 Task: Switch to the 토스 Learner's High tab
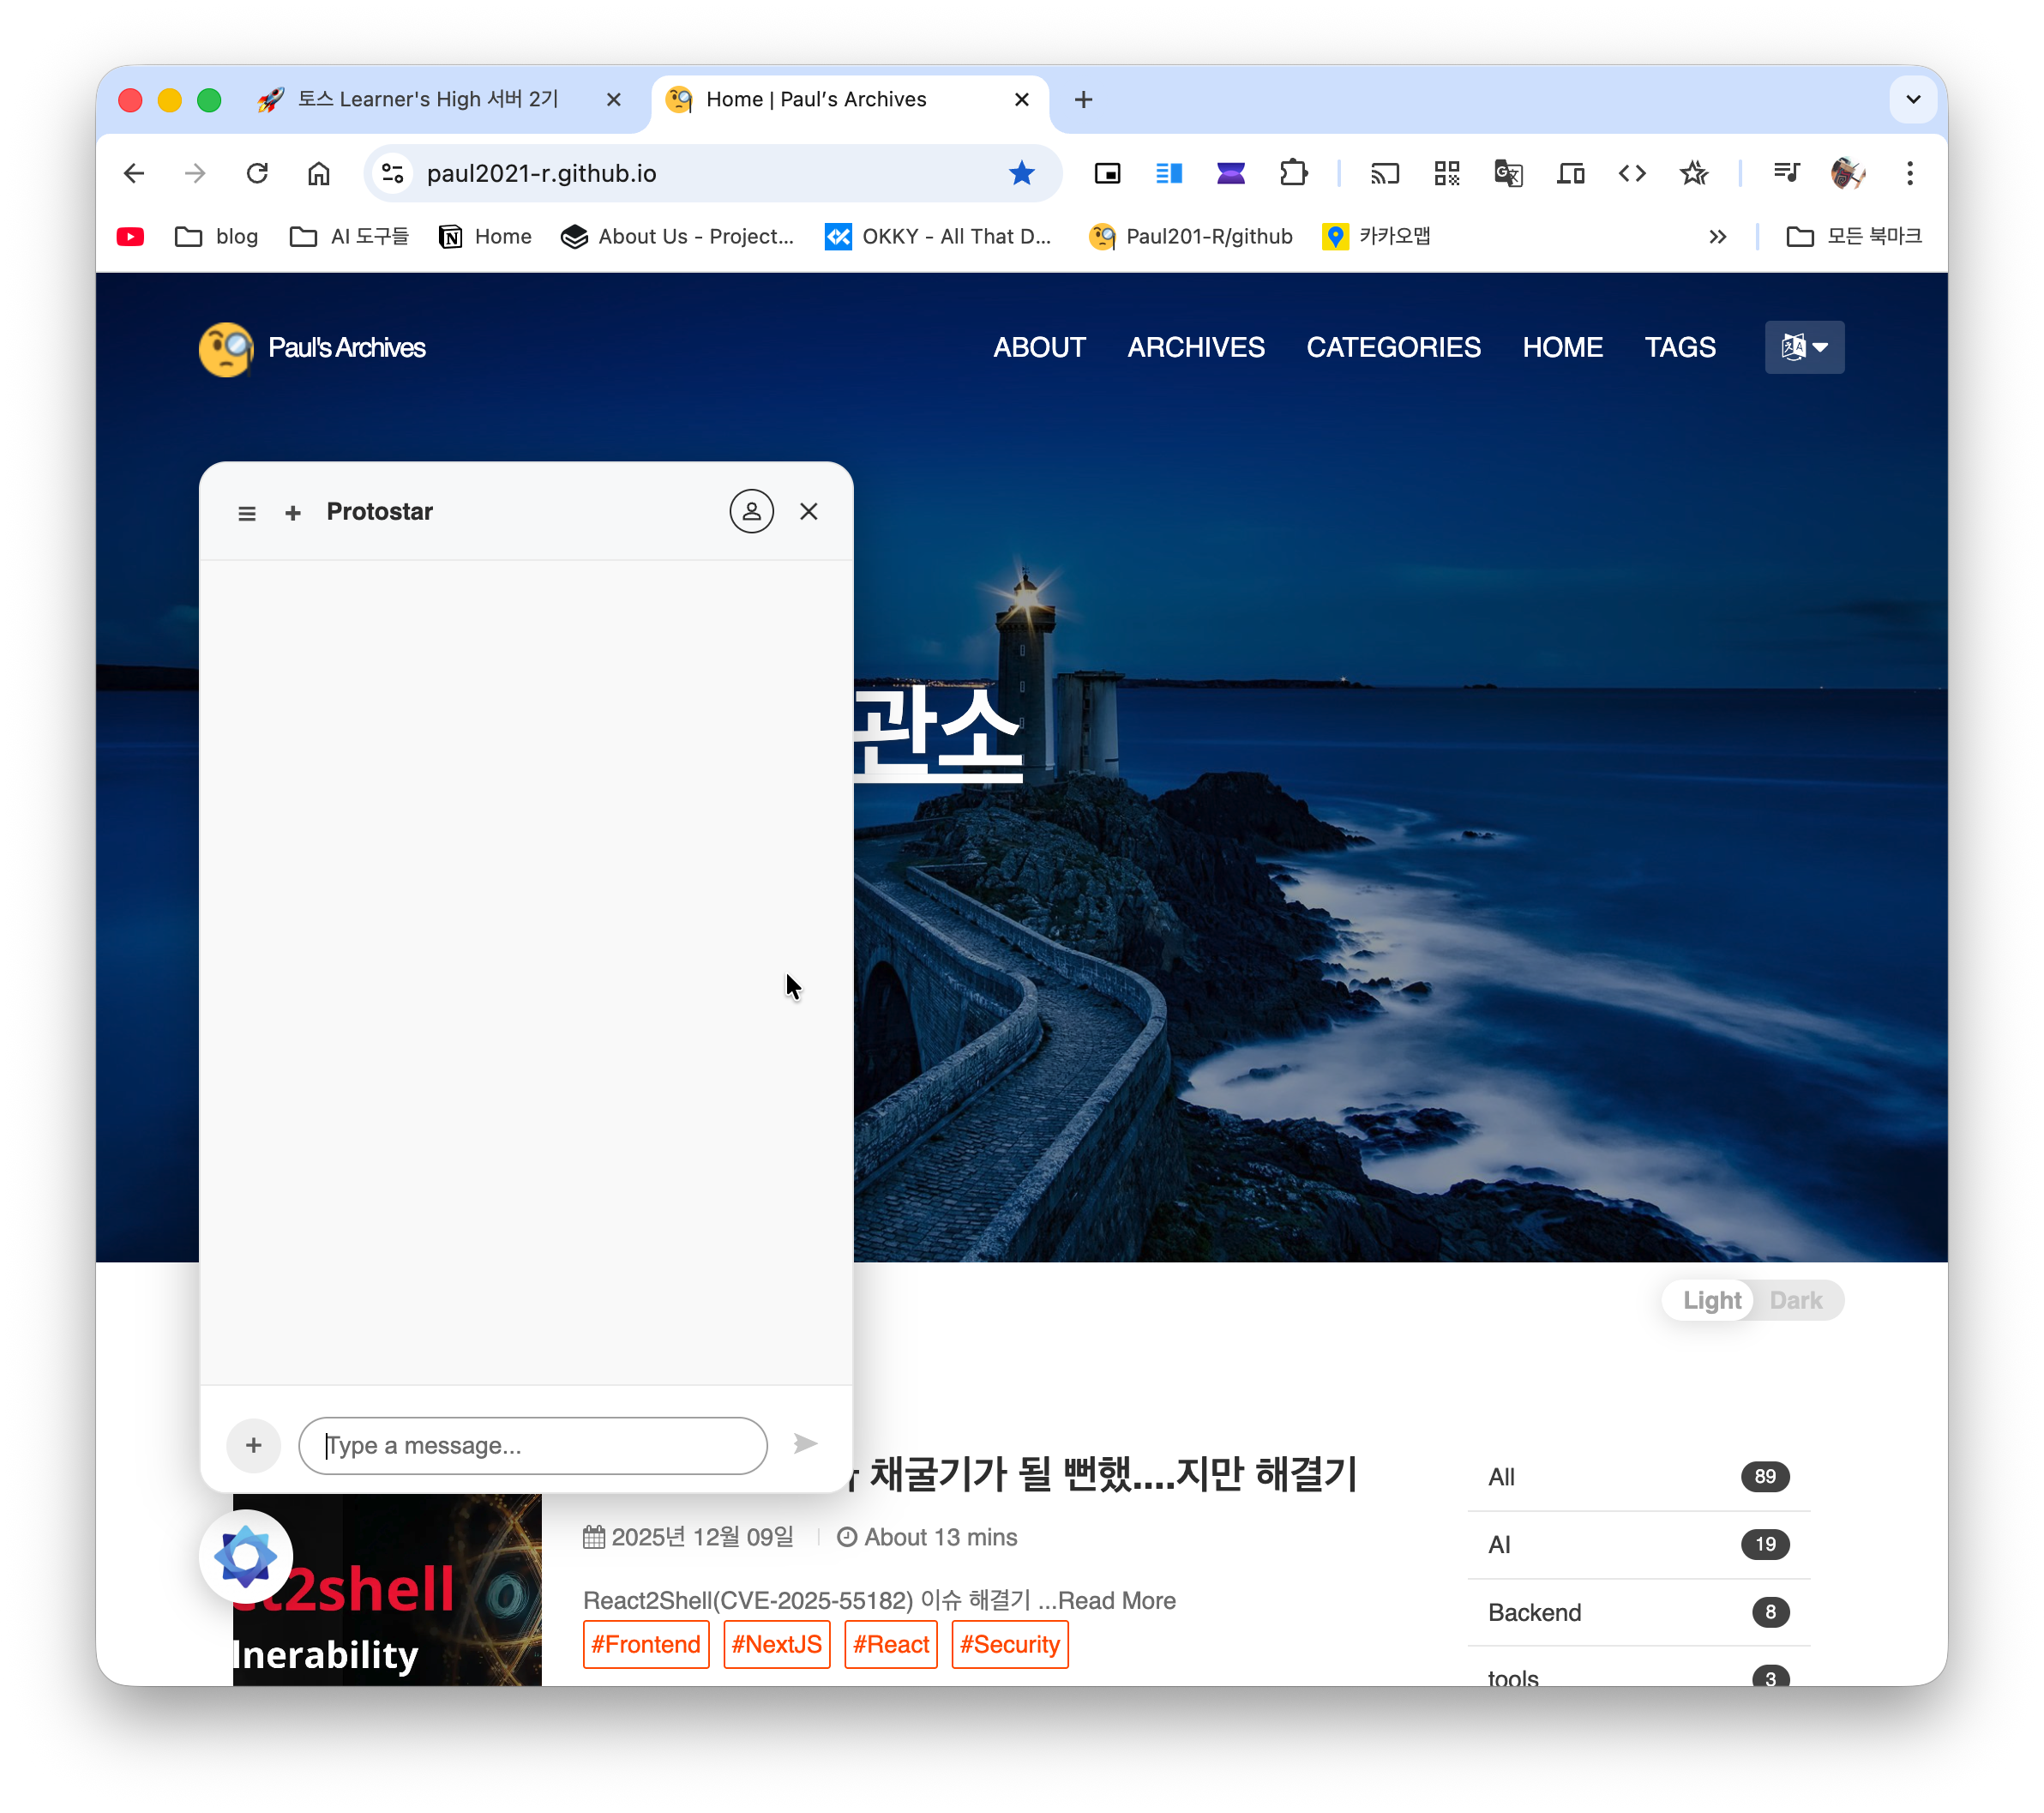tap(428, 100)
